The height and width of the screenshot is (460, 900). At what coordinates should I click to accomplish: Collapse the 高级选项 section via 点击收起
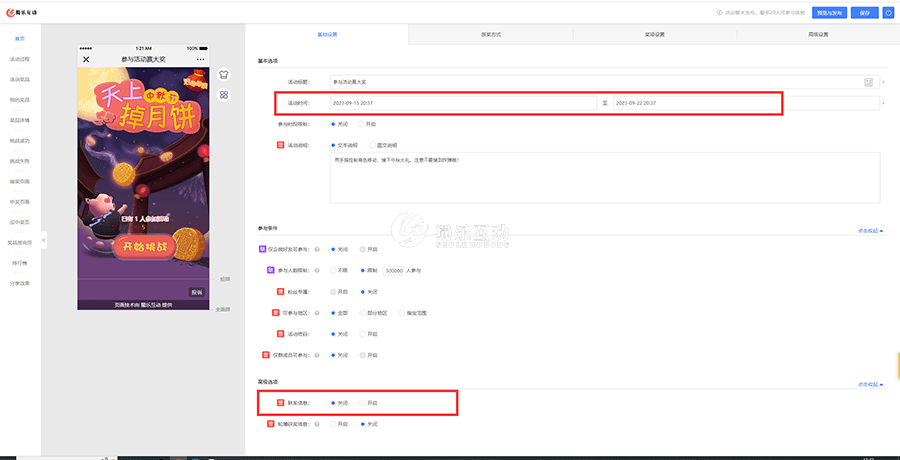868,385
